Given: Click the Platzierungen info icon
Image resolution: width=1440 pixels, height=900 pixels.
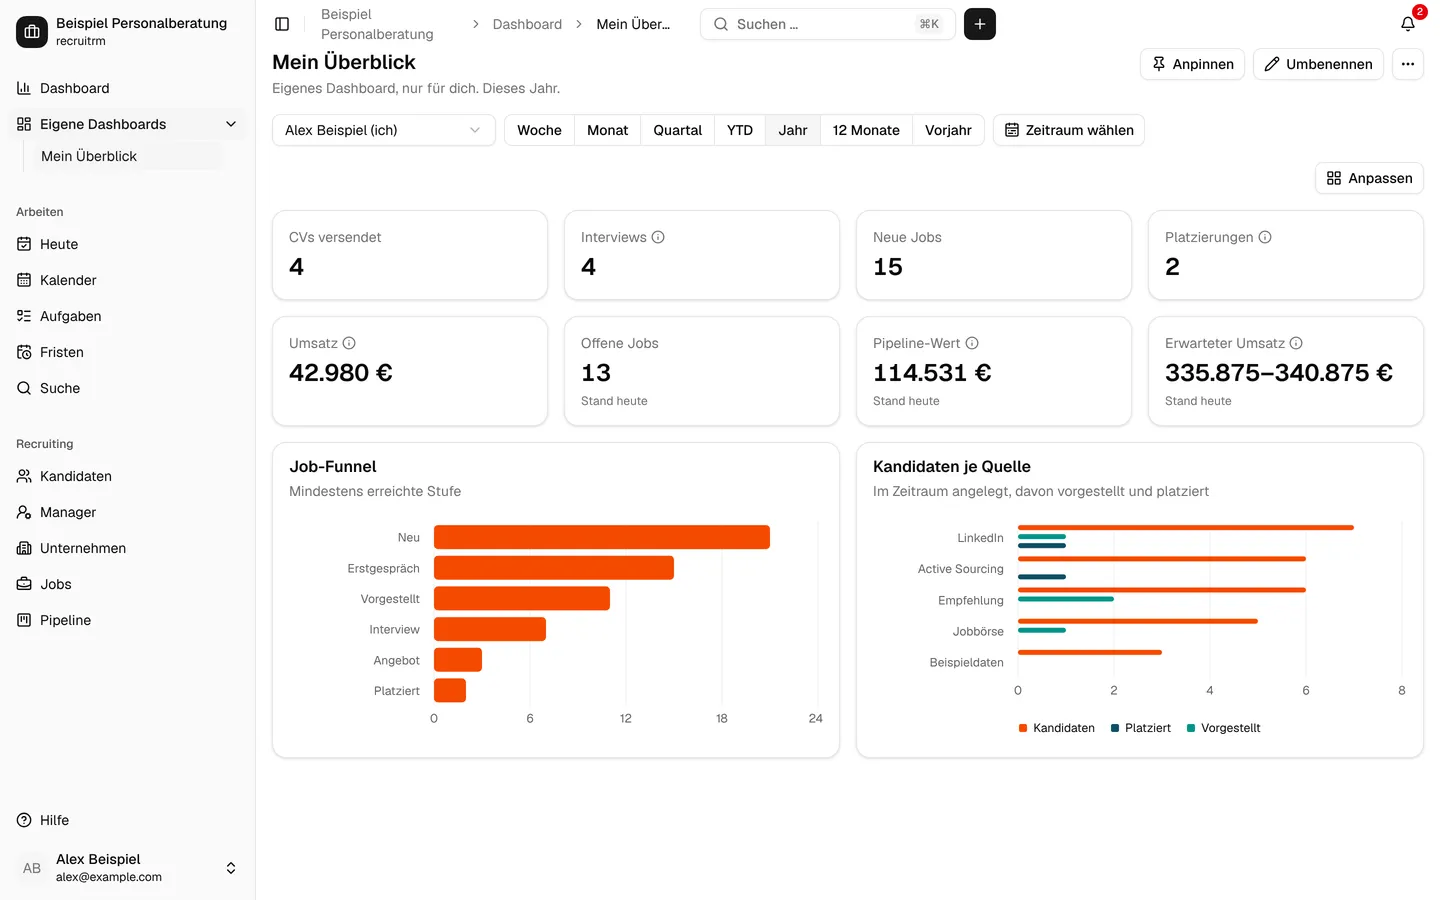Looking at the screenshot, I should point(1265,237).
